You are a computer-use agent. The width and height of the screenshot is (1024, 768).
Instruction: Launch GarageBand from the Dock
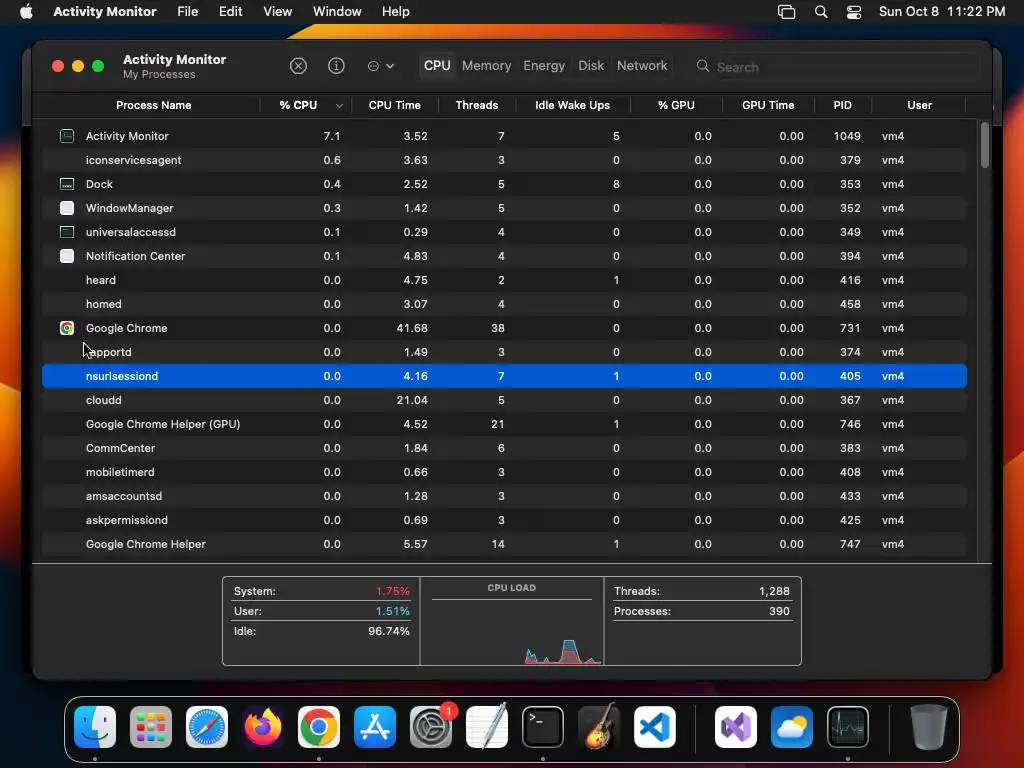pyautogui.click(x=599, y=727)
